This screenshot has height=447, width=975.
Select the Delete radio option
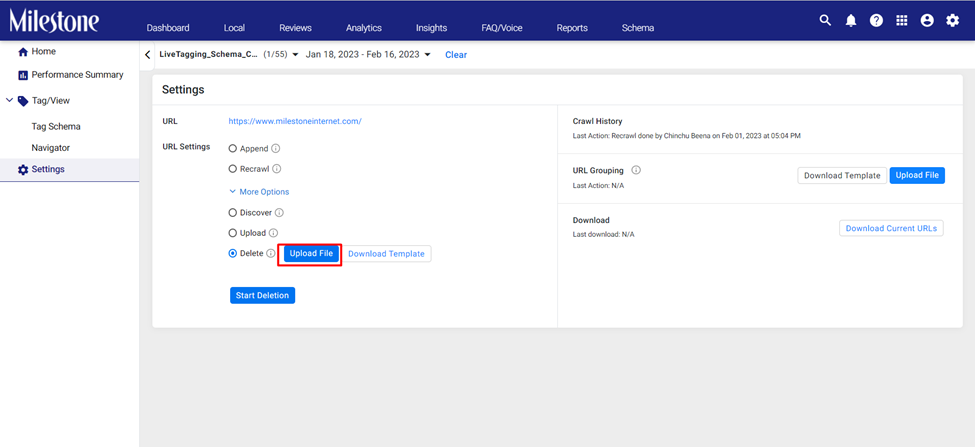(233, 254)
